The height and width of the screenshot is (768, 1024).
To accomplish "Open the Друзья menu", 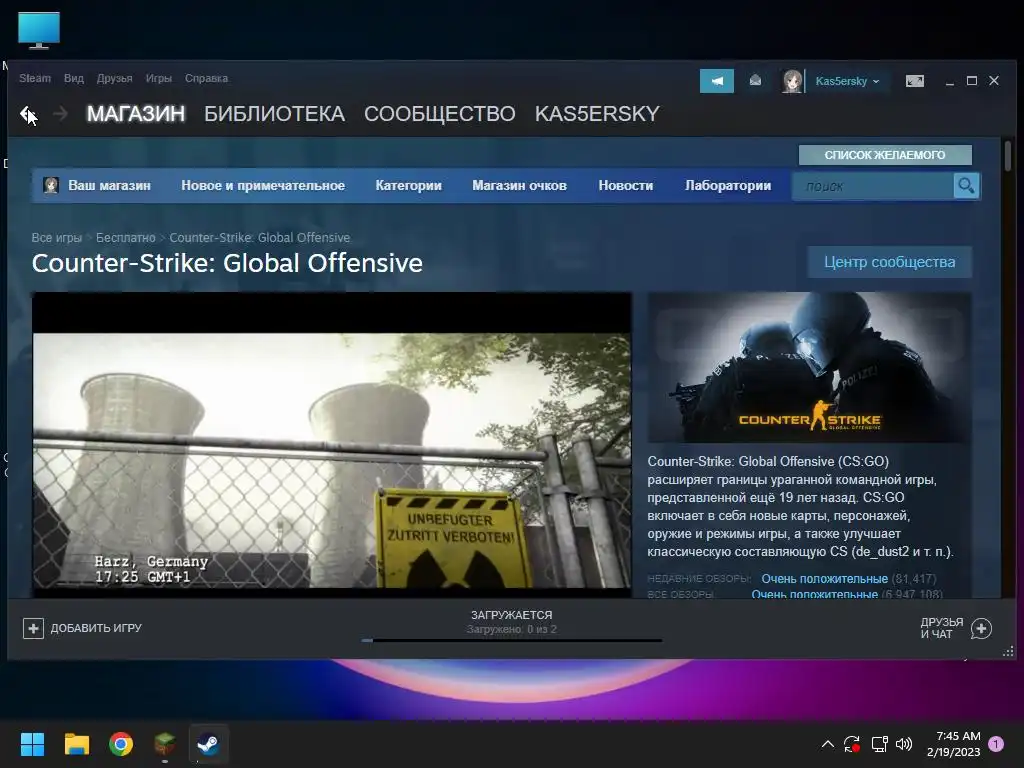I will pos(114,78).
